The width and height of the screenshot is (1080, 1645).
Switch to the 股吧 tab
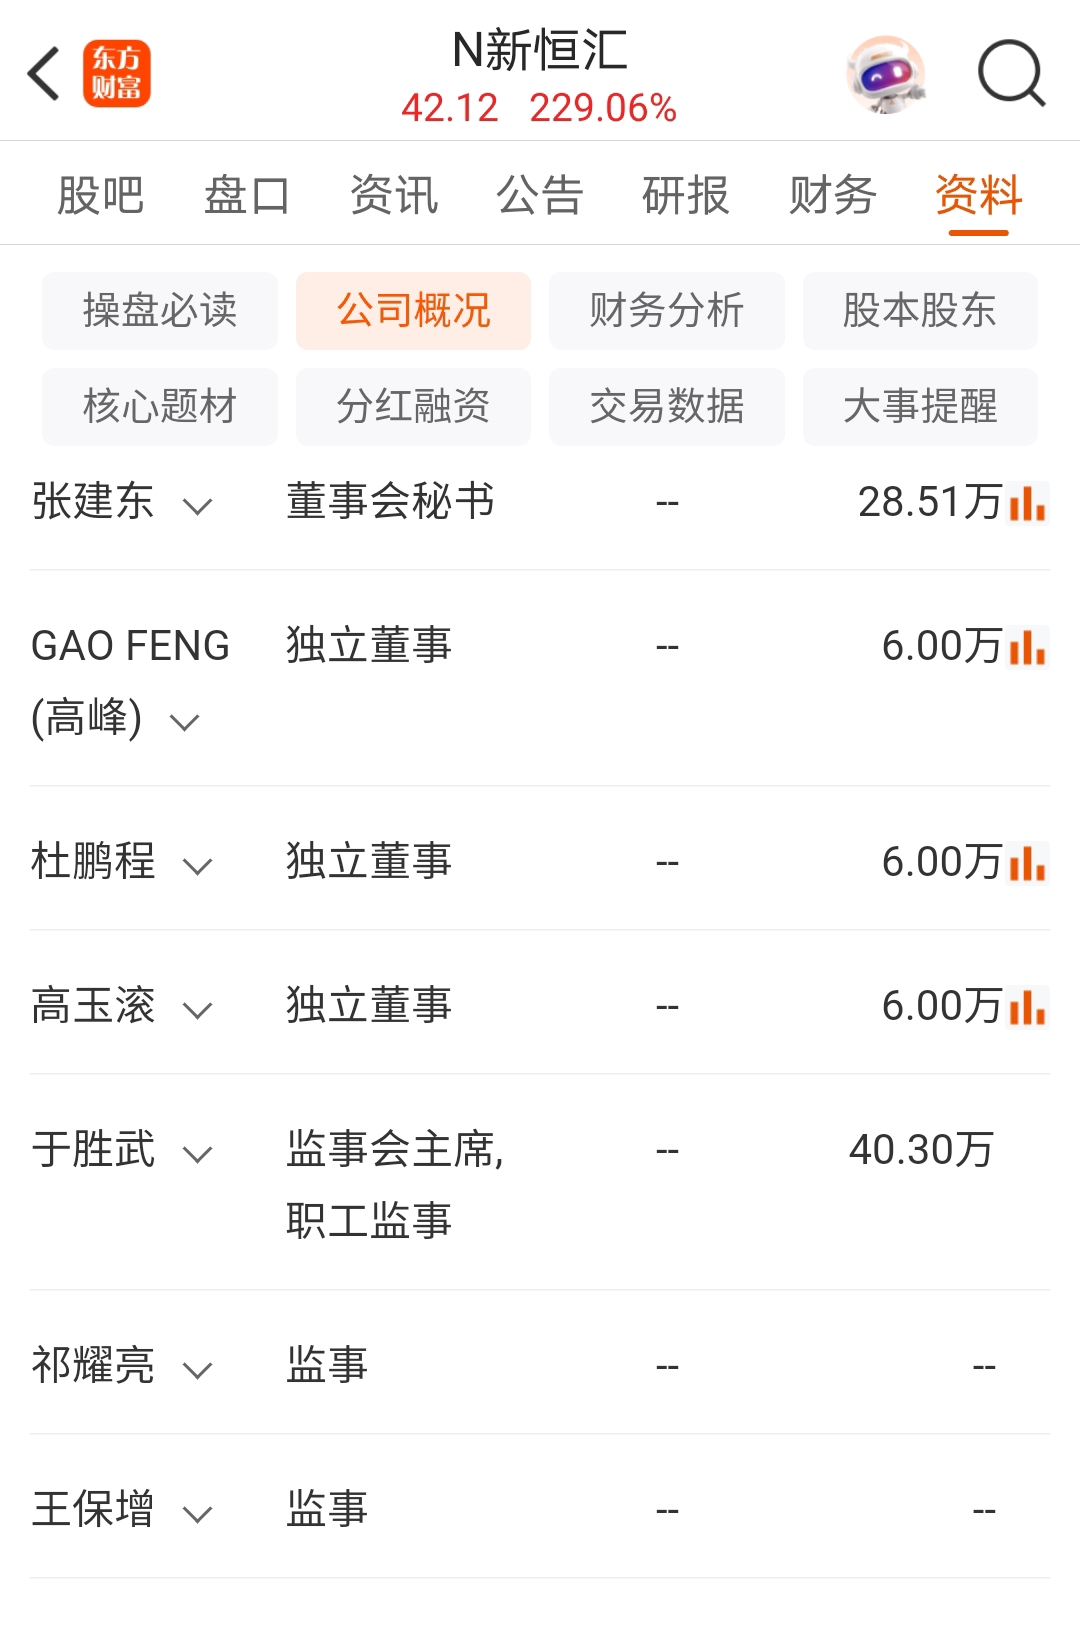coord(101,195)
